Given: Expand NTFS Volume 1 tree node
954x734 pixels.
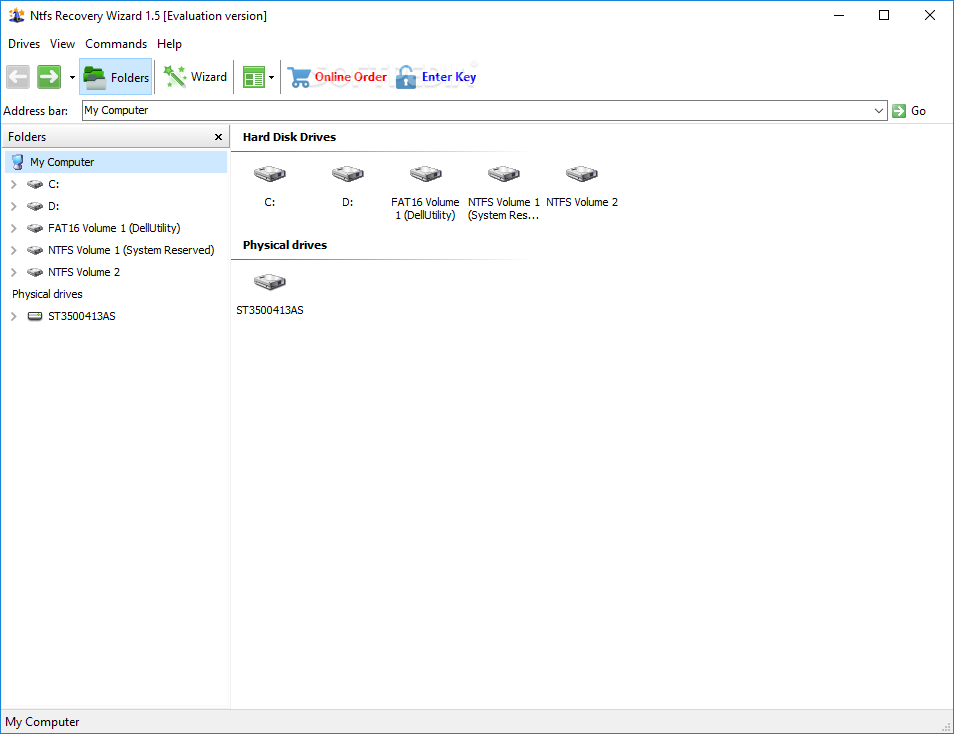Looking at the screenshot, I should click(13, 250).
